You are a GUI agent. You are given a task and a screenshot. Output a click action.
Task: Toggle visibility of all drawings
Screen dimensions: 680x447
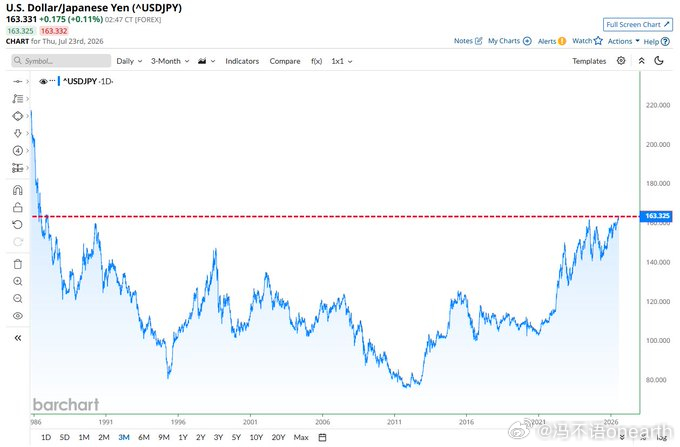point(17,316)
